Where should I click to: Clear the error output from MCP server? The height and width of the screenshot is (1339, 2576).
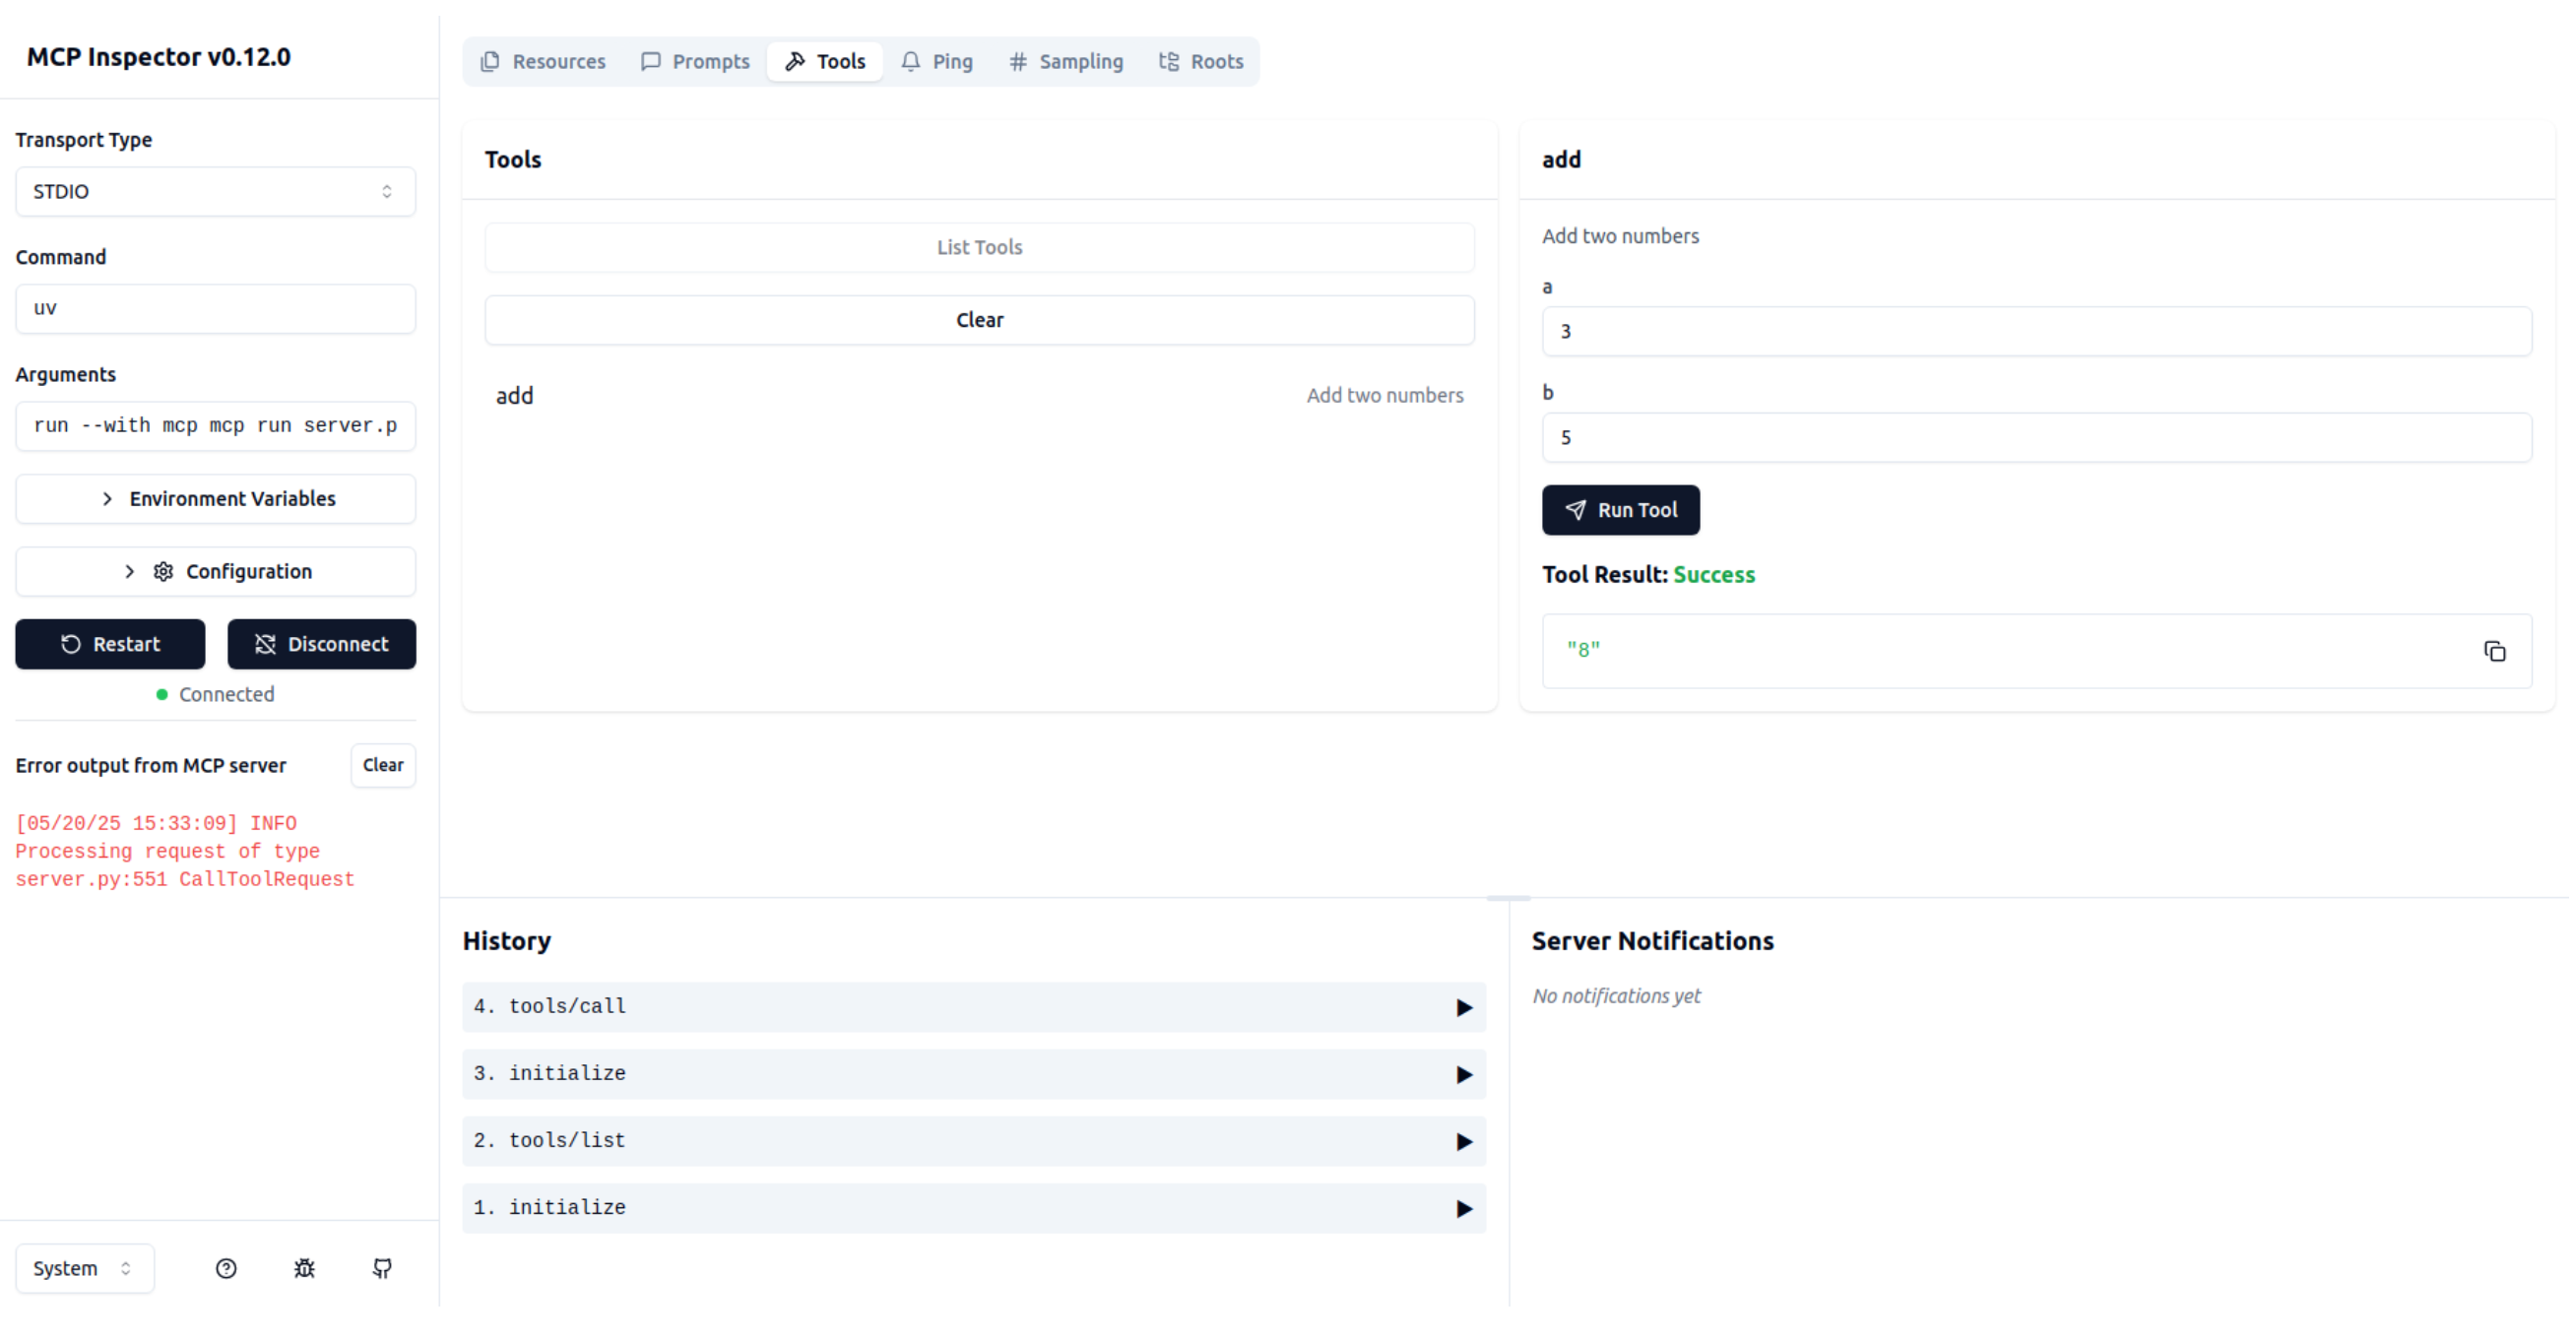[383, 765]
